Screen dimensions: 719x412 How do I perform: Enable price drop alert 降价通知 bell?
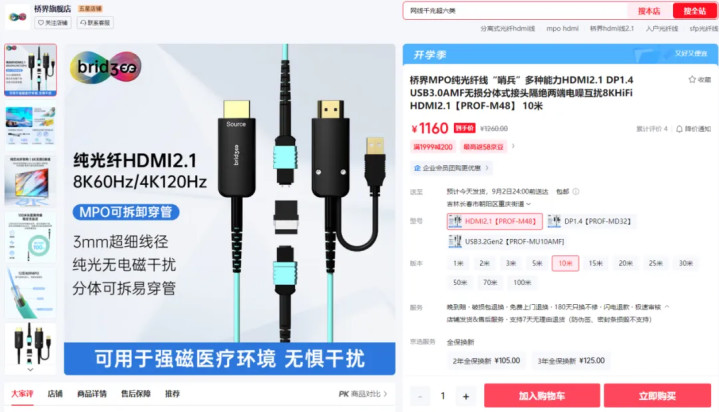[x=693, y=129]
